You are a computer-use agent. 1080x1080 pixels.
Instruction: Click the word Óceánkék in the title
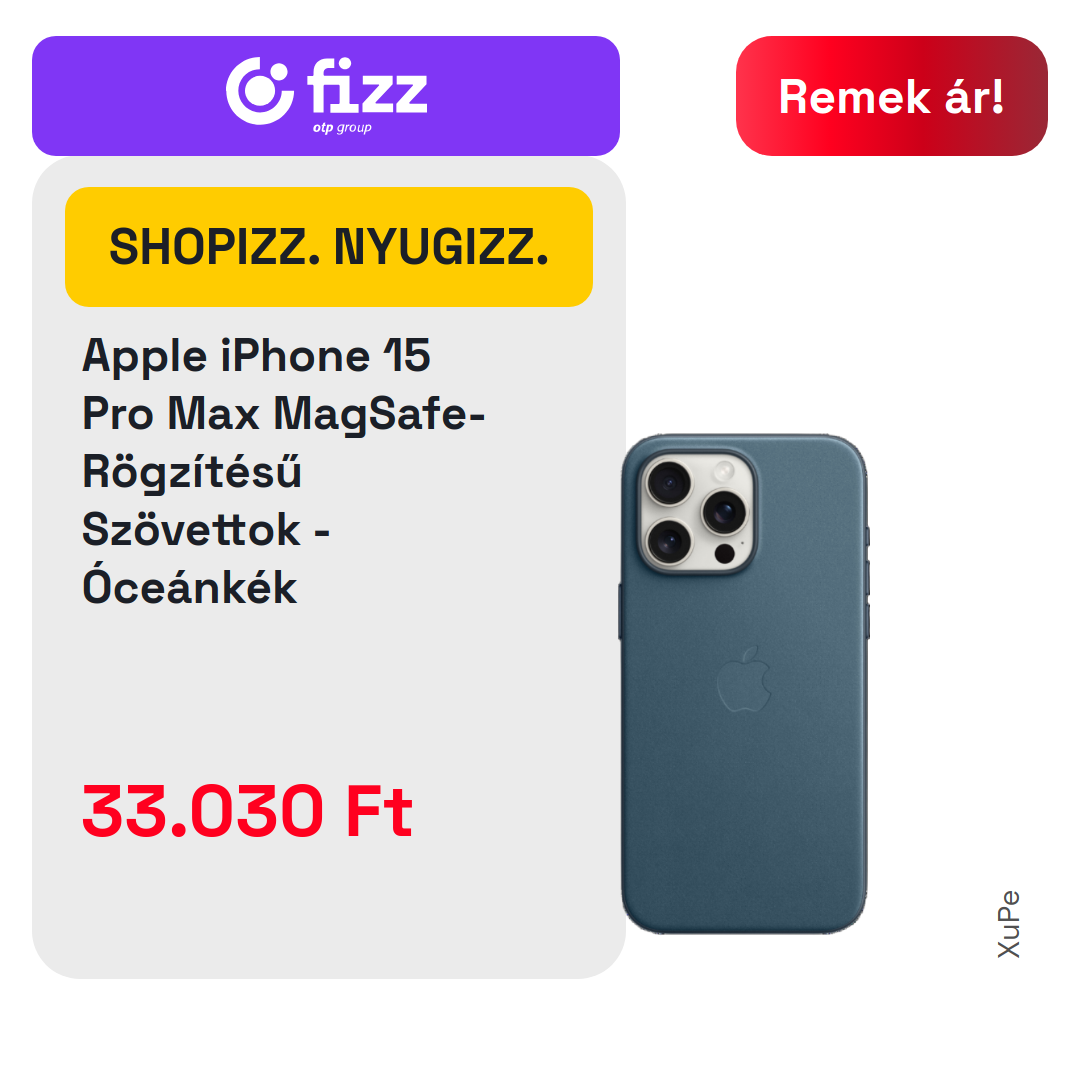point(189,587)
